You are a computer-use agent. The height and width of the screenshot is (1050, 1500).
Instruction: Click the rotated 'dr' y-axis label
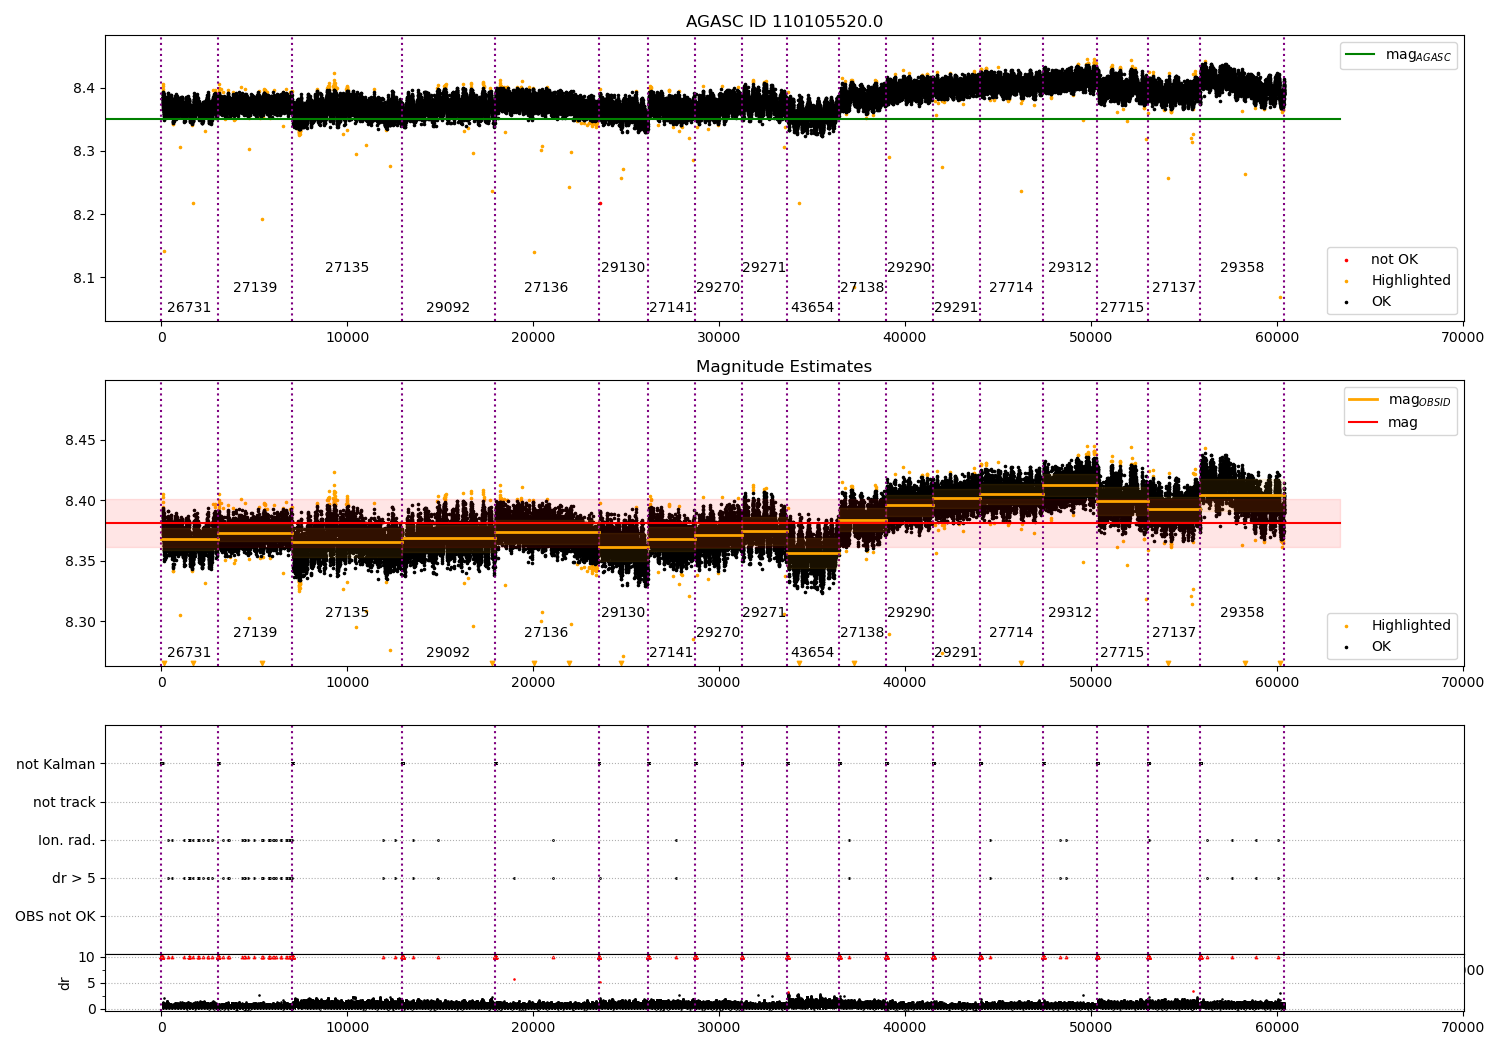coord(65,983)
